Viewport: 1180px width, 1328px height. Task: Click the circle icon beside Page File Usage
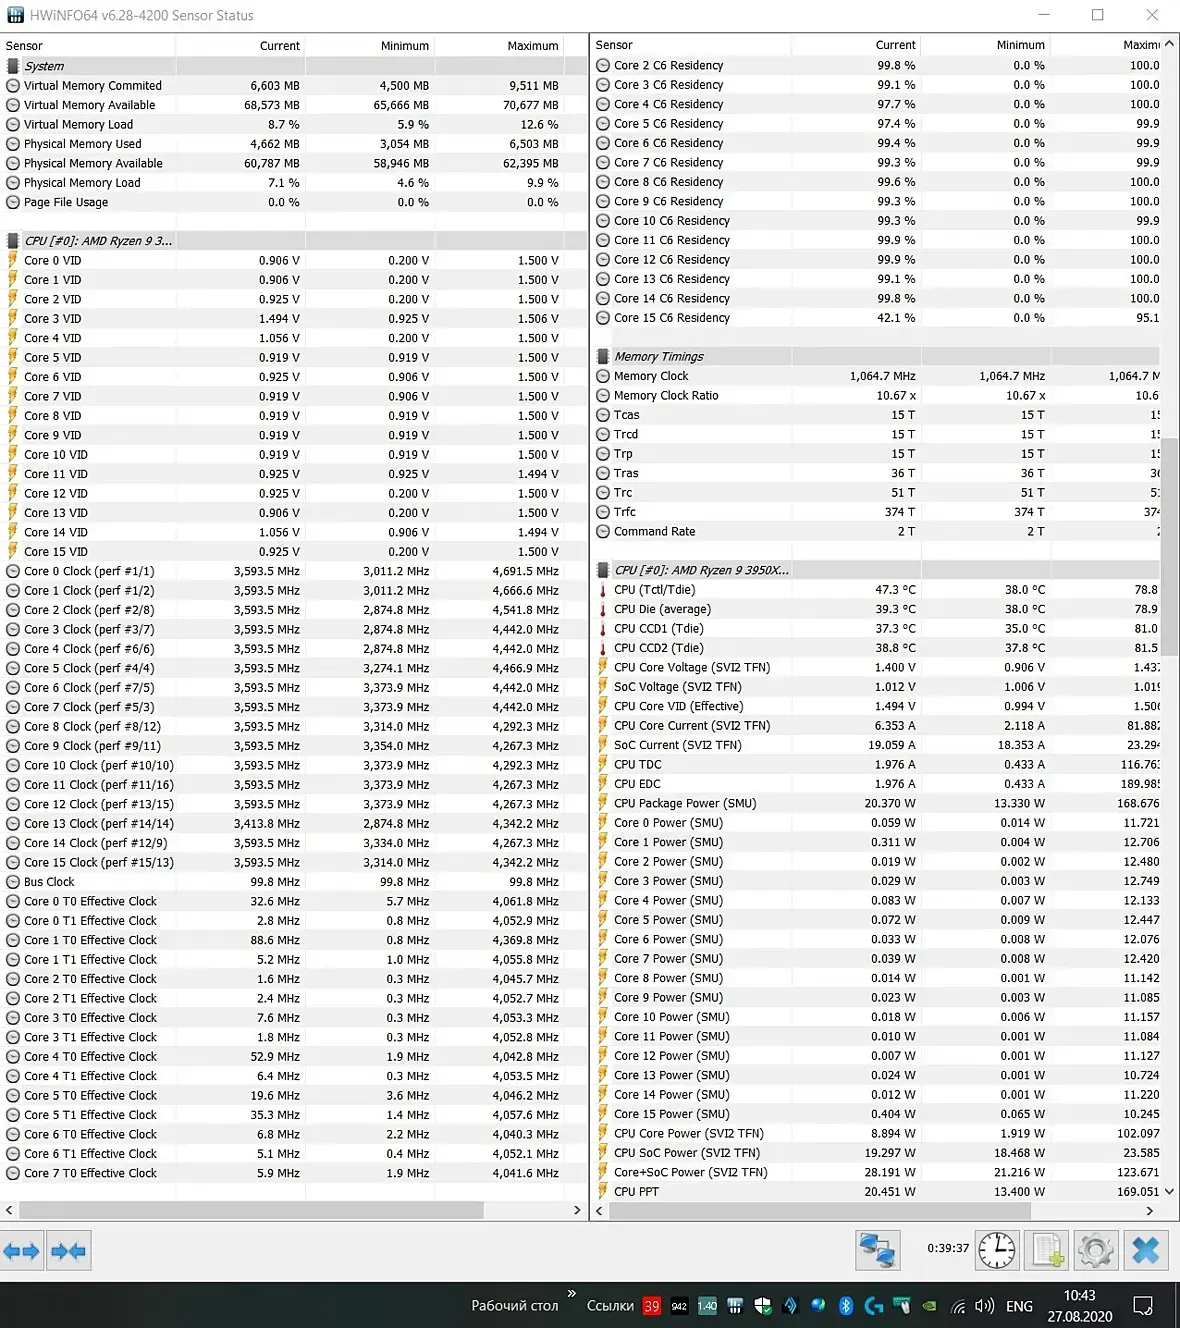[13, 202]
